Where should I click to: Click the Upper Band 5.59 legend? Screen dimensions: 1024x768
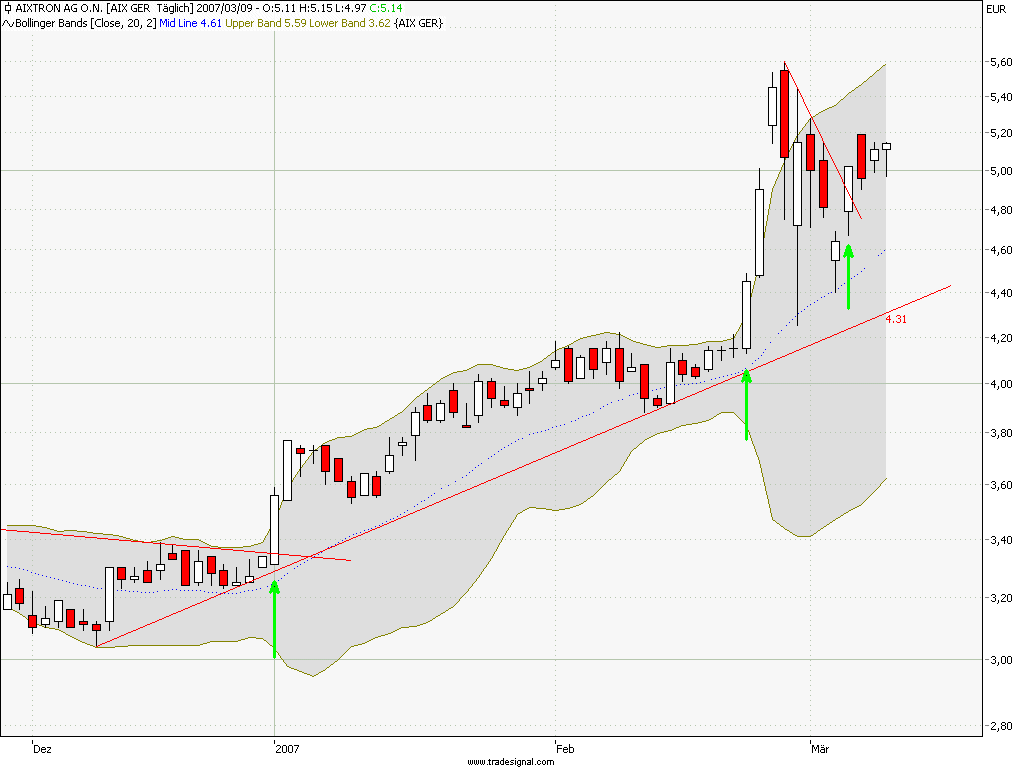[266, 24]
